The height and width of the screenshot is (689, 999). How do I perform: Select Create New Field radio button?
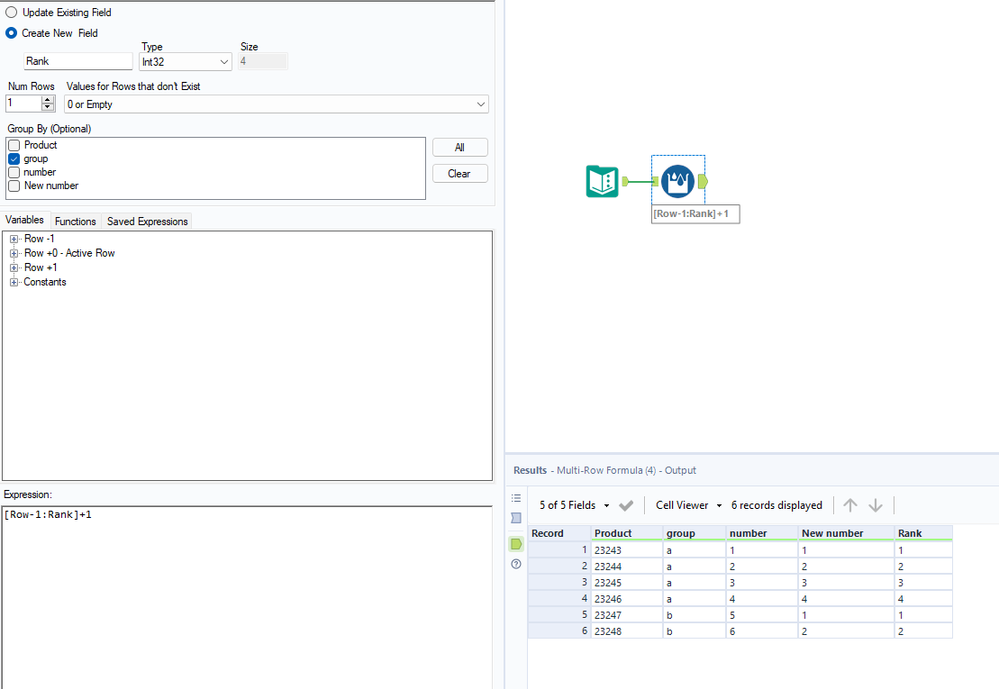pos(11,33)
